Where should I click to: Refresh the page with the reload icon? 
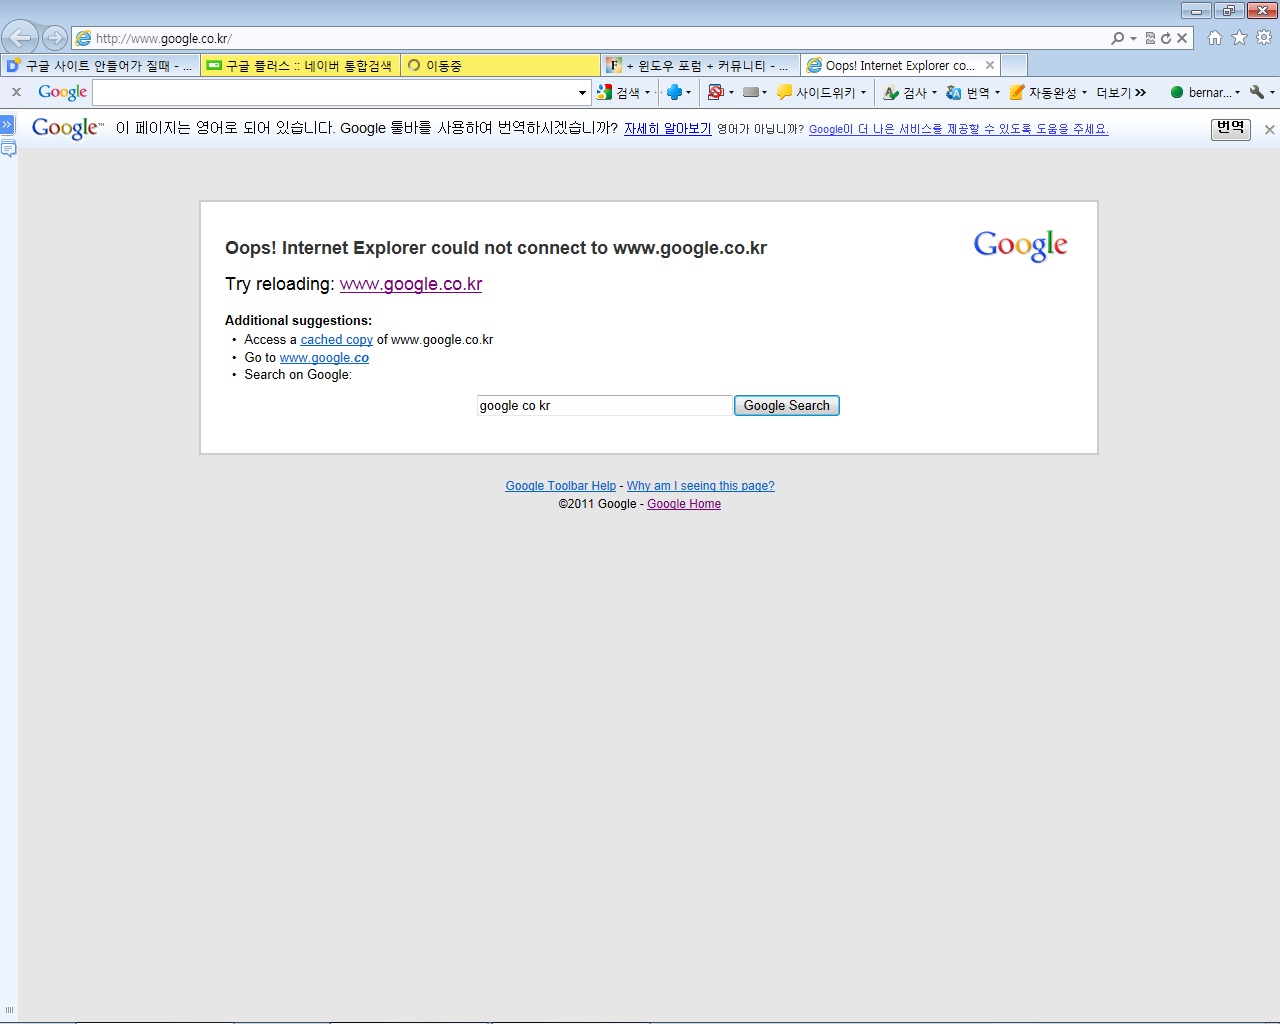(x=1166, y=38)
